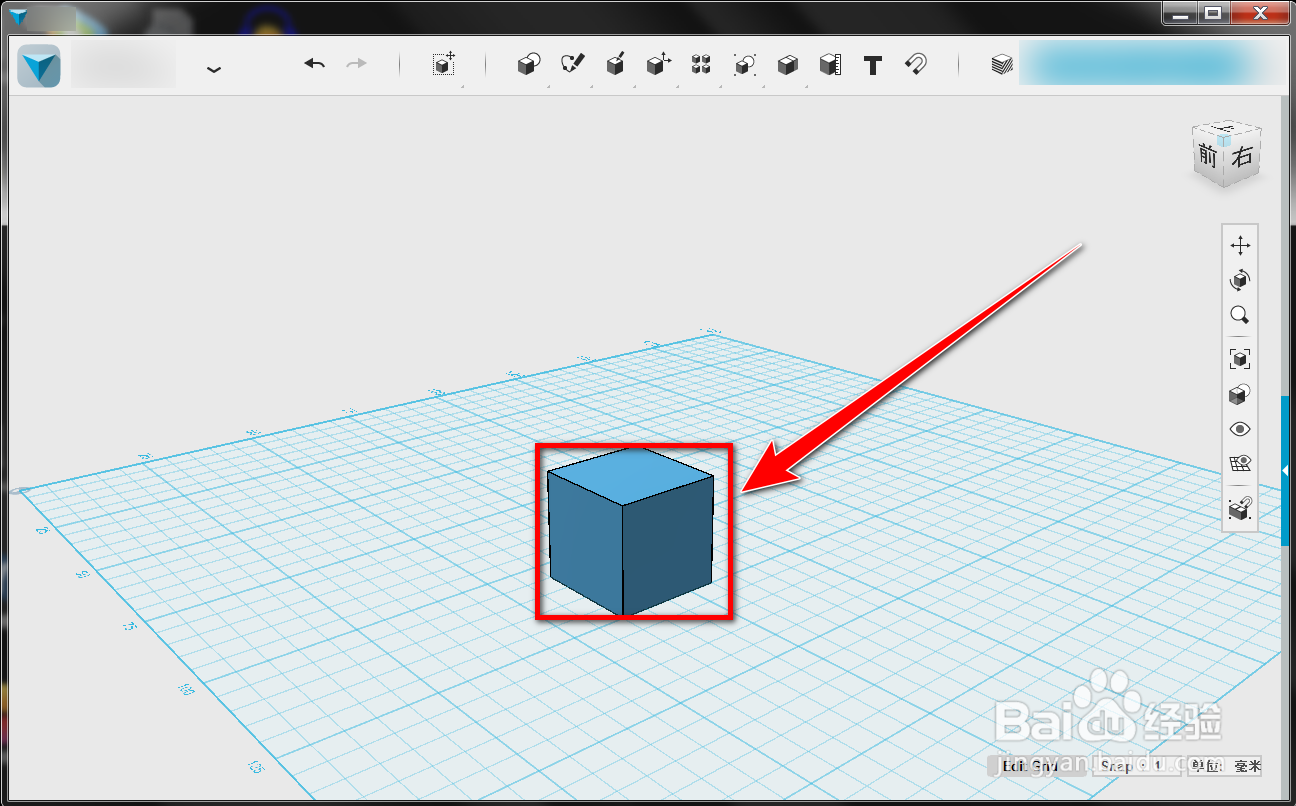Screen dimensions: 1296x806
Task: Open the Material layers tool
Action: 1002,65
